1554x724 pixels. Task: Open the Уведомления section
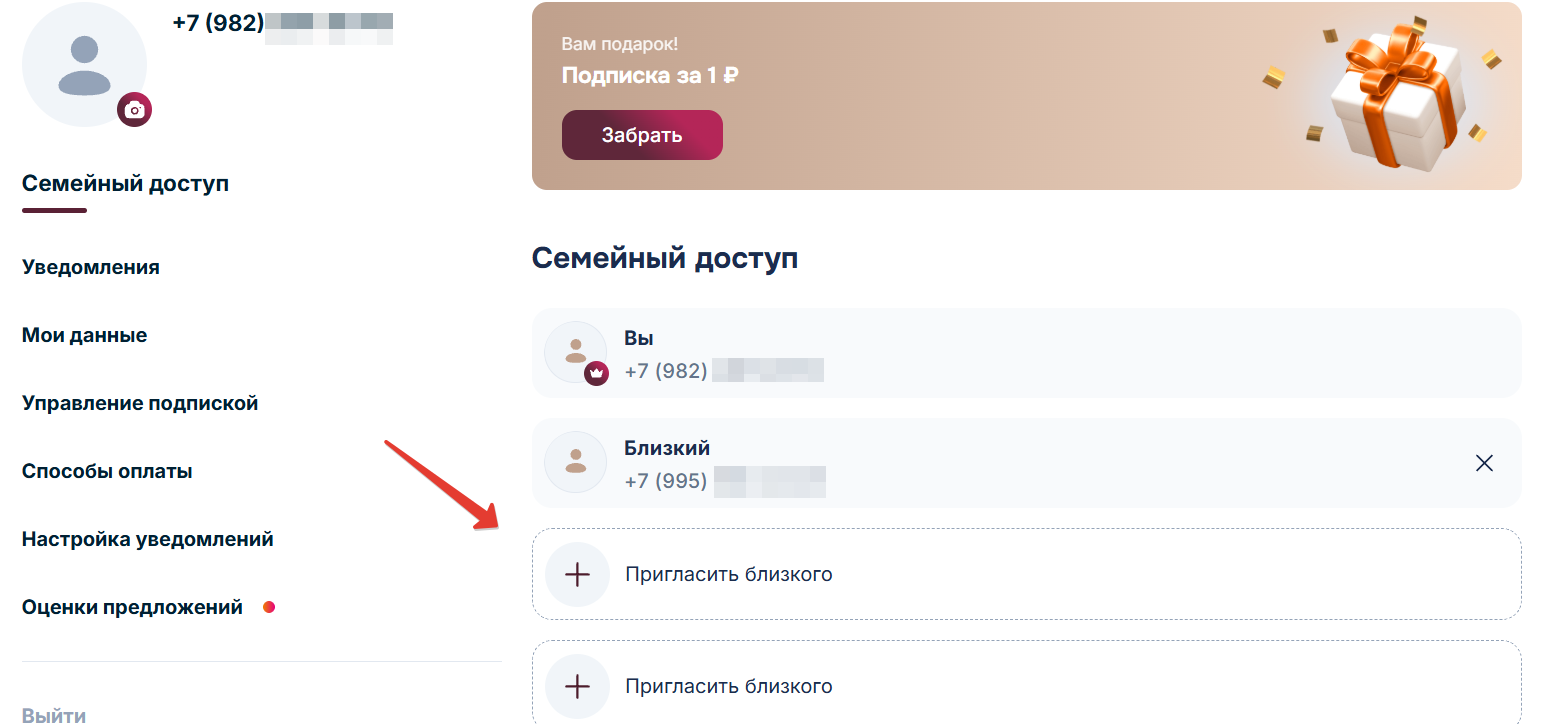(91, 267)
